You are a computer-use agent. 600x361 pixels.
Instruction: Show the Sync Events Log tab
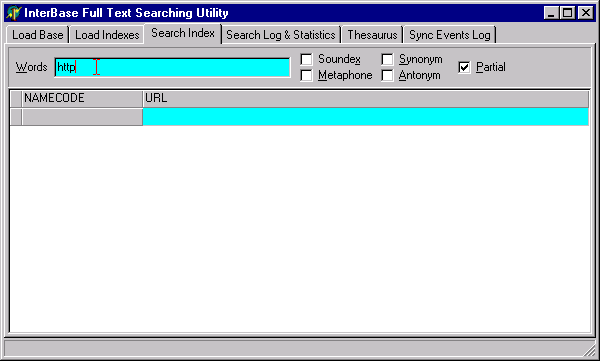[x=450, y=35]
